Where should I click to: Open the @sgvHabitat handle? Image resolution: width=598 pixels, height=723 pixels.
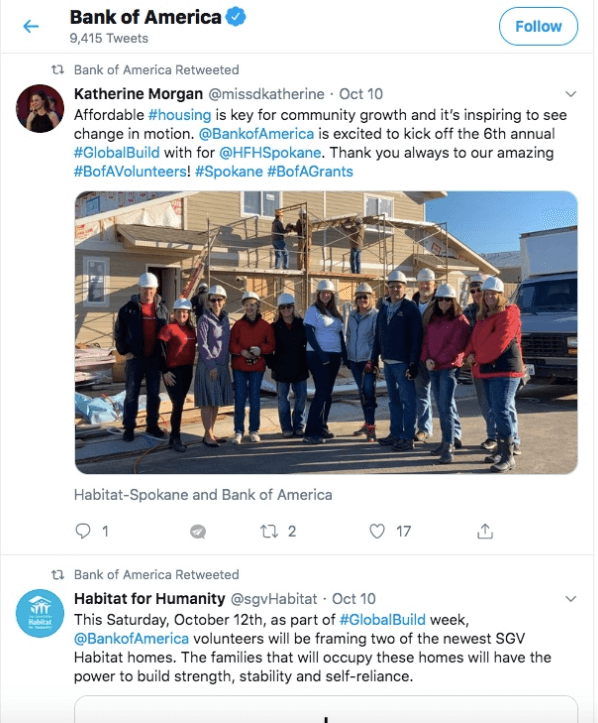tap(274, 599)
